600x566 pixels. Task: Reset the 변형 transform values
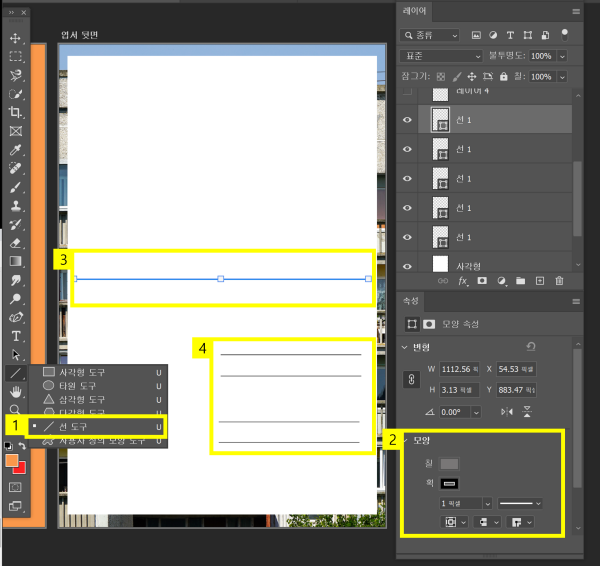point(531,346)
